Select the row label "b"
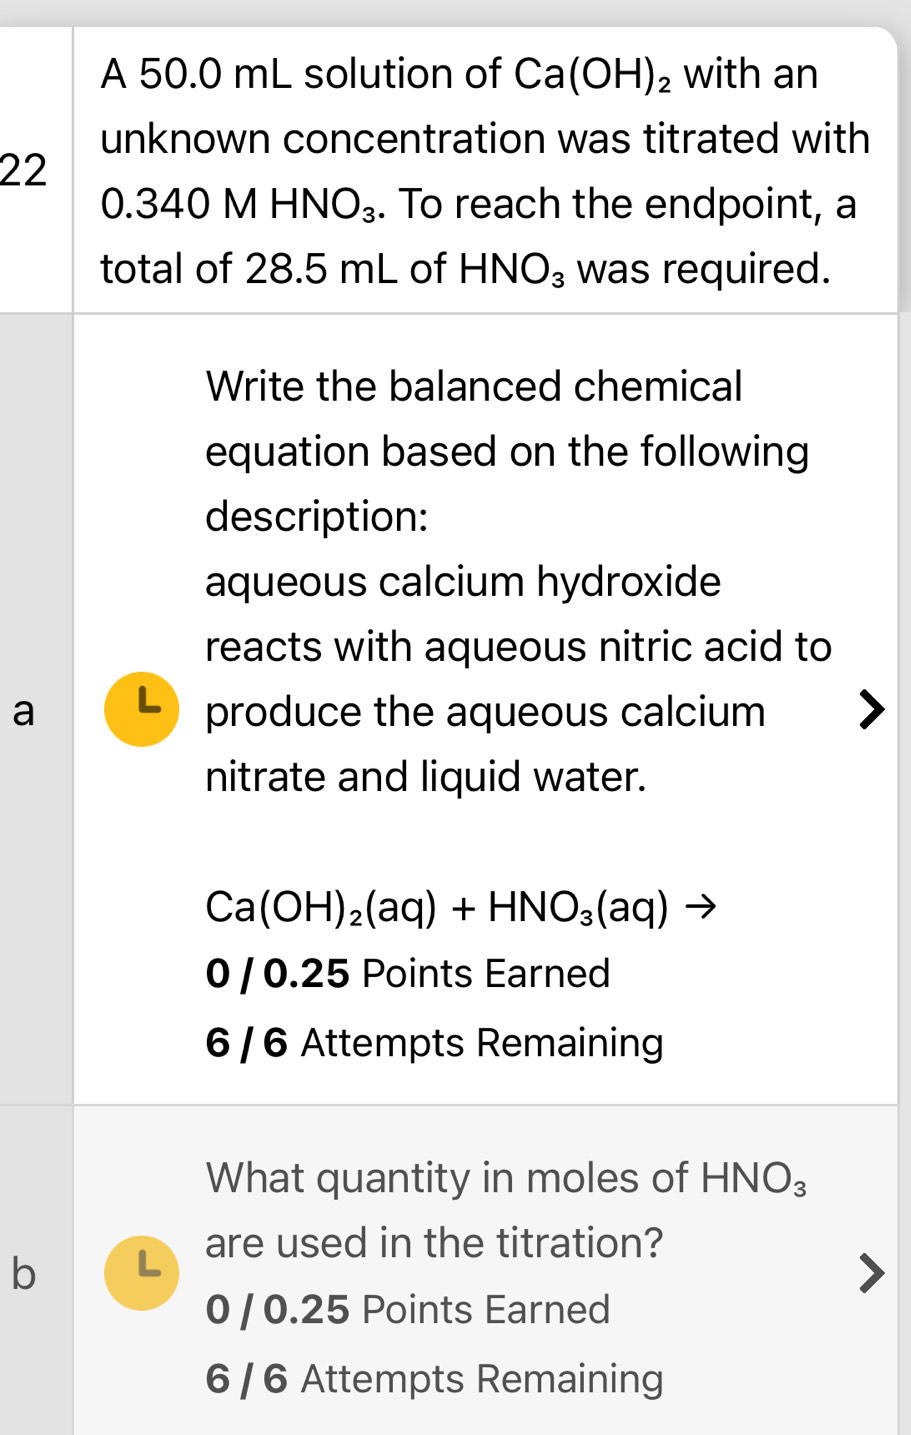 (24, 1274)
